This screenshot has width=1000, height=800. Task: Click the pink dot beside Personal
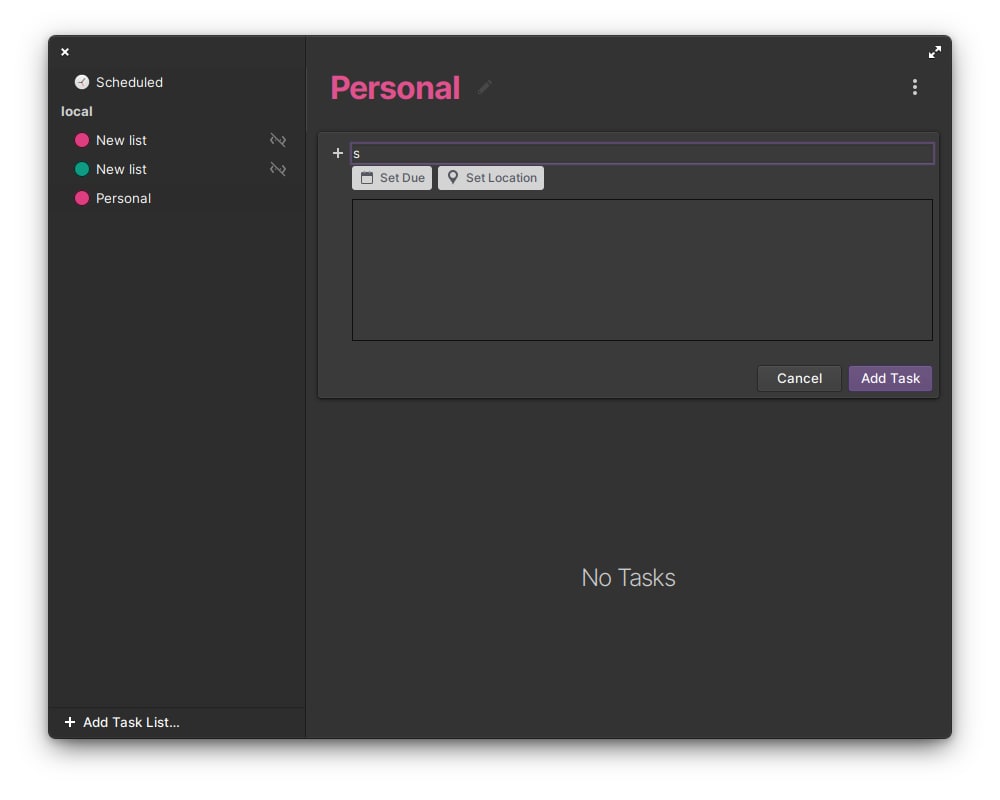(x=82, y=198)
